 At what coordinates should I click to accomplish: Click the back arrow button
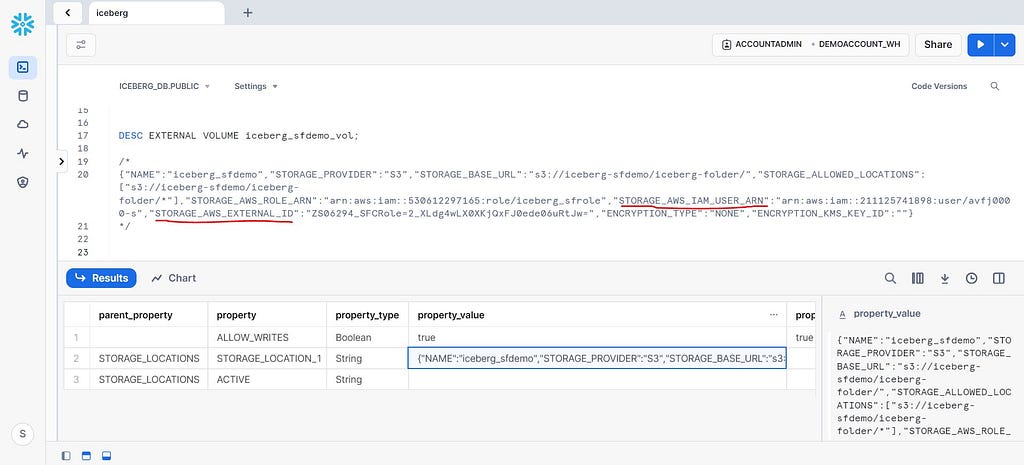(x=68, y=12)
